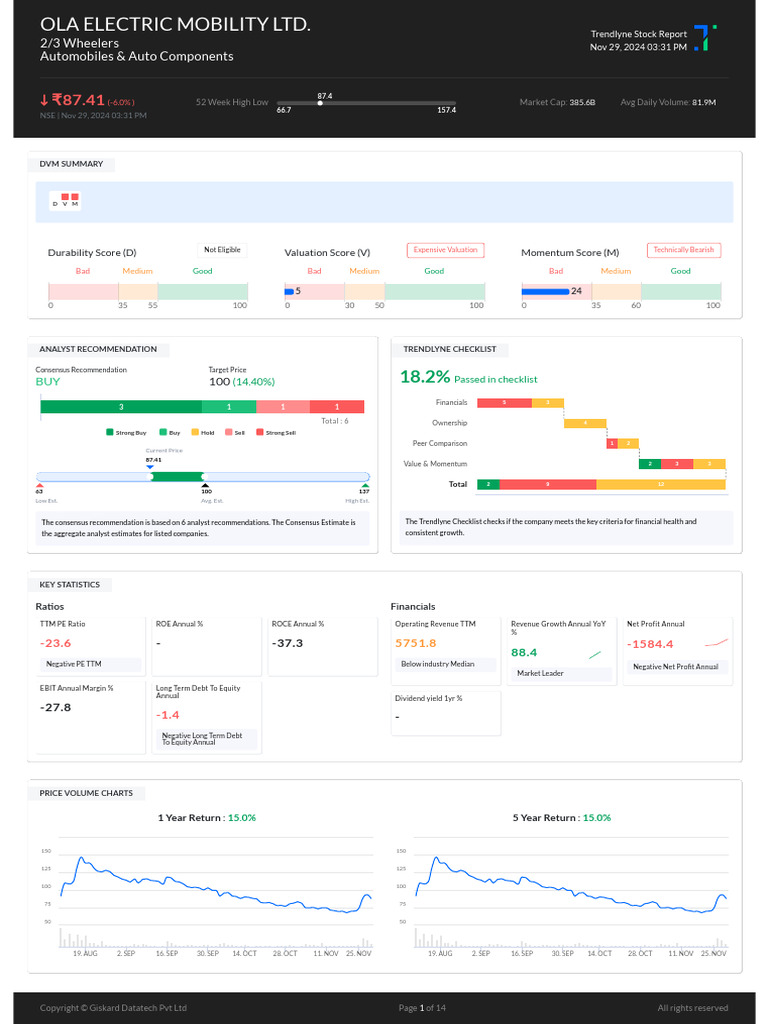Click the red low estimate triangle
The width and height of the screenshot is (768, 1024).
39,486
